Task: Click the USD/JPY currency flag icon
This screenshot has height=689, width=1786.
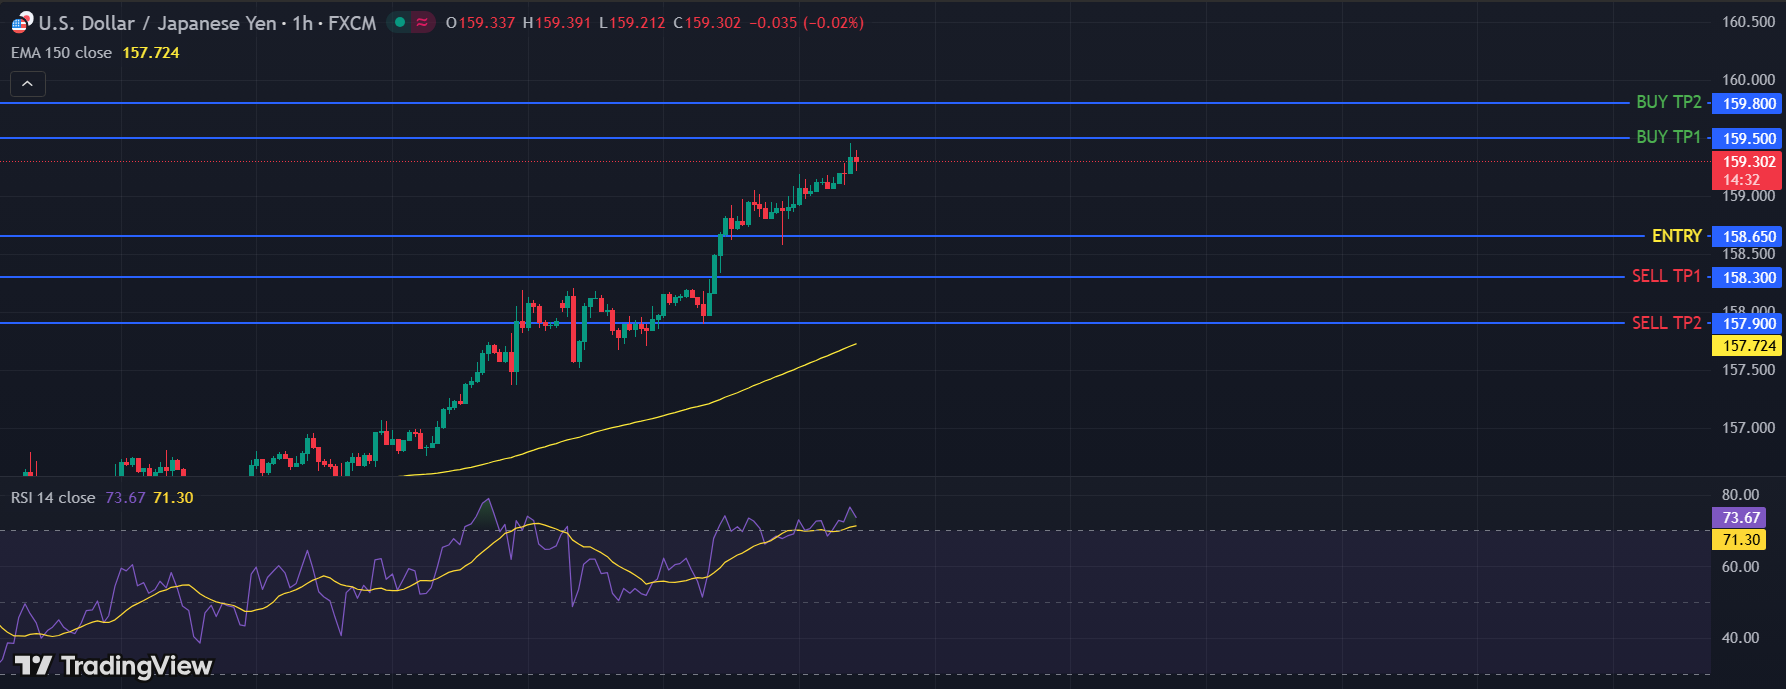Action: [21, 22]
